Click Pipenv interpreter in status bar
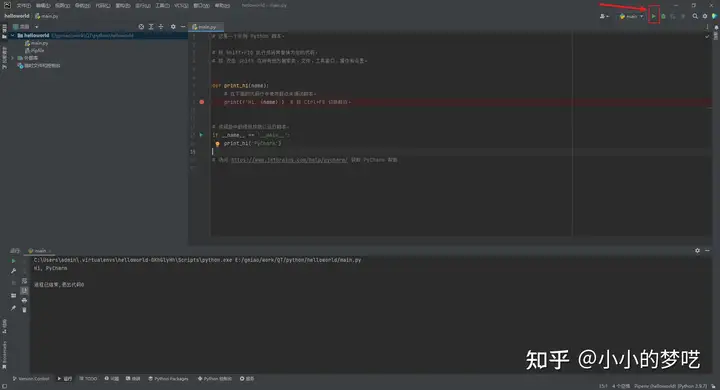 (671, 386)
